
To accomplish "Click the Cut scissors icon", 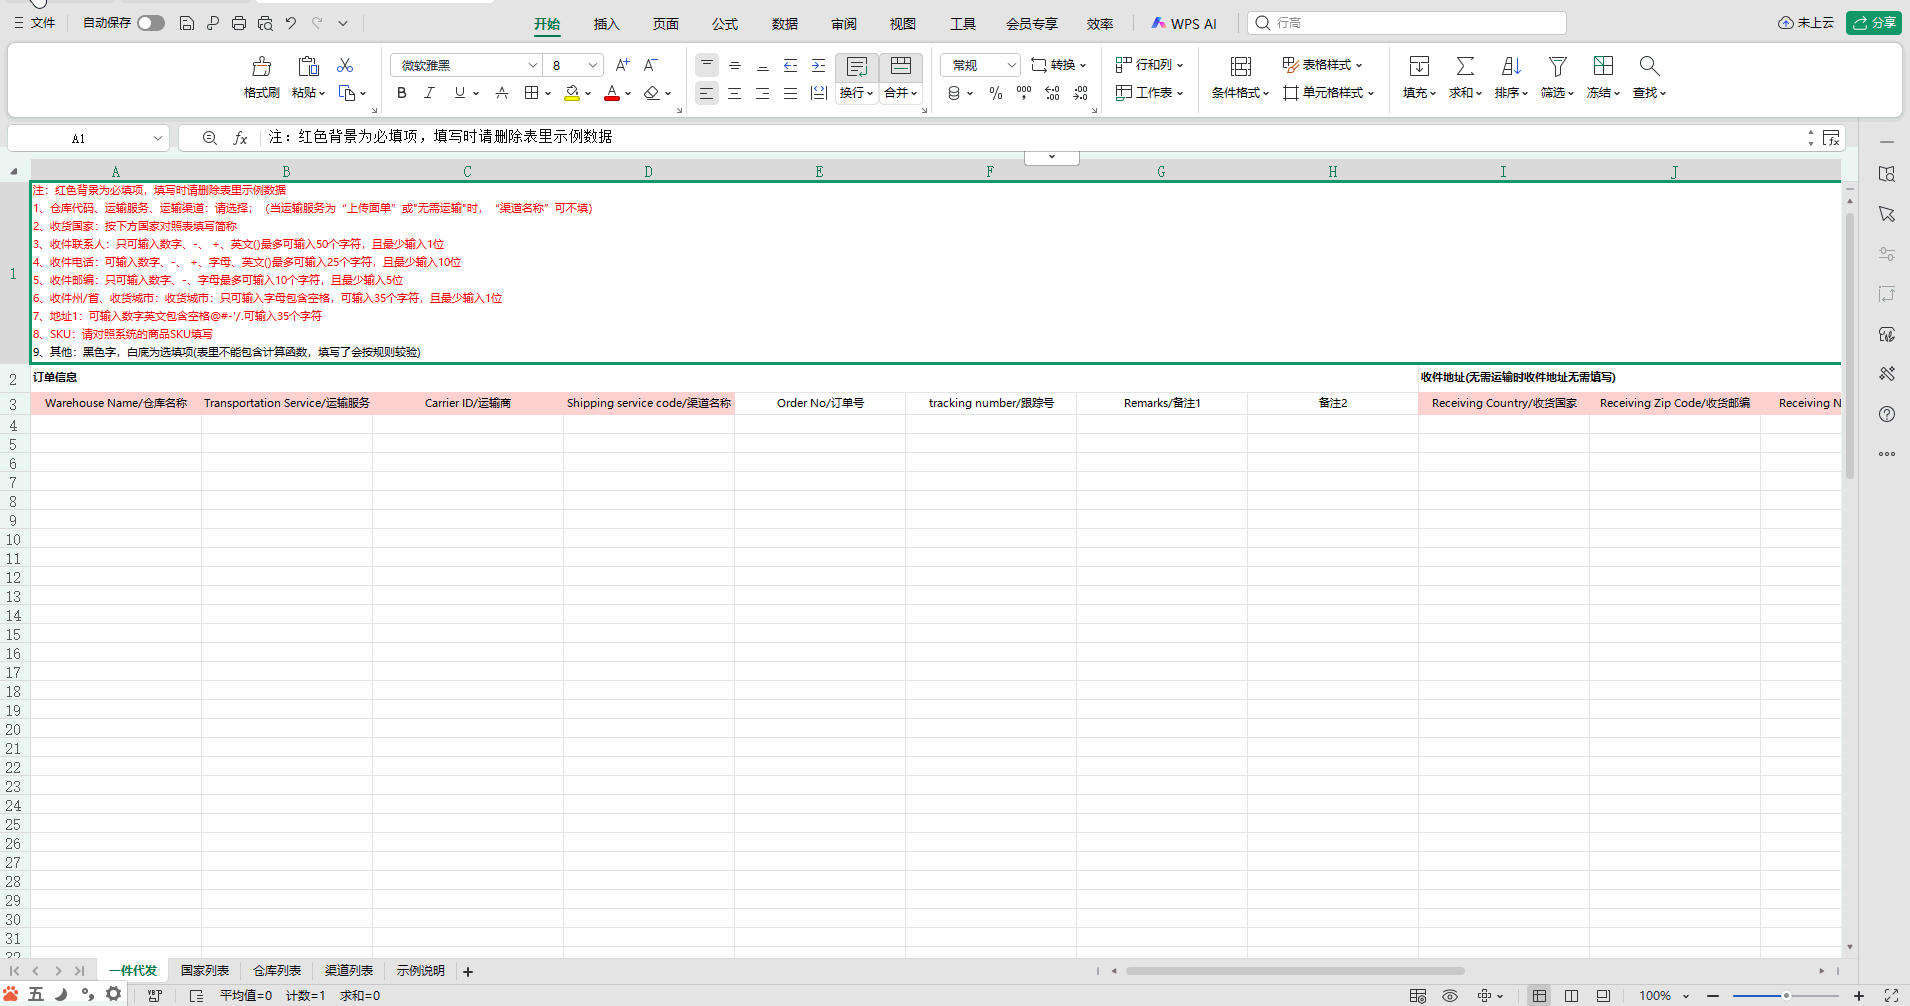I will click(x=345, y=65).
